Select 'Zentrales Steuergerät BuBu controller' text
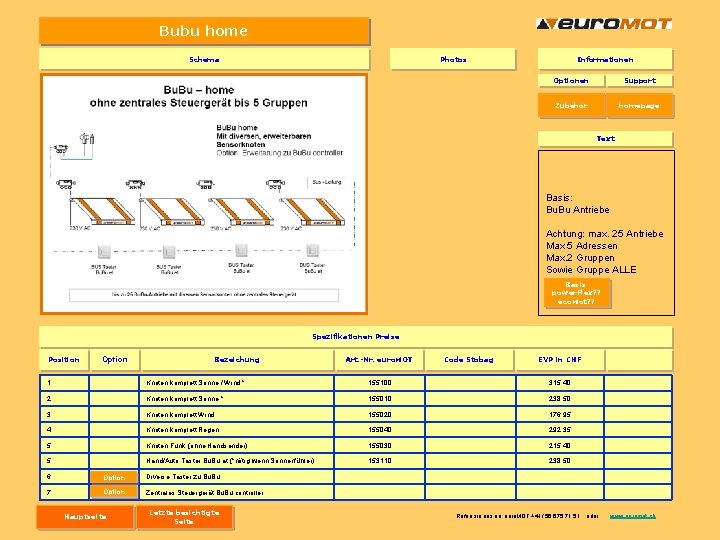 coord(205,493)
